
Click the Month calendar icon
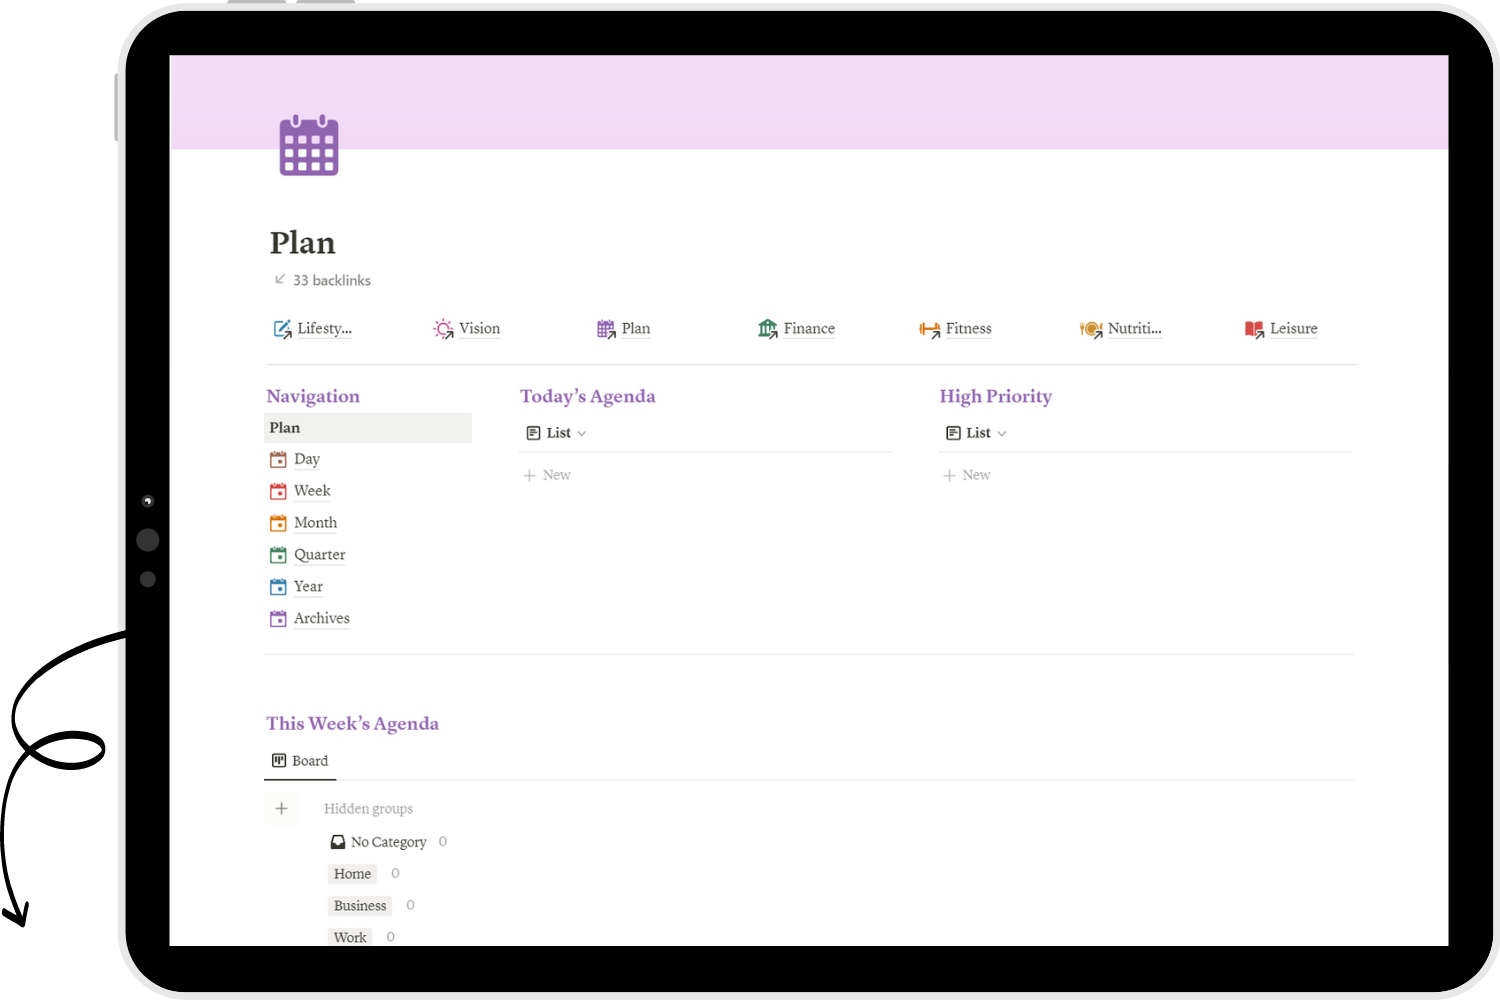(278, 523)
